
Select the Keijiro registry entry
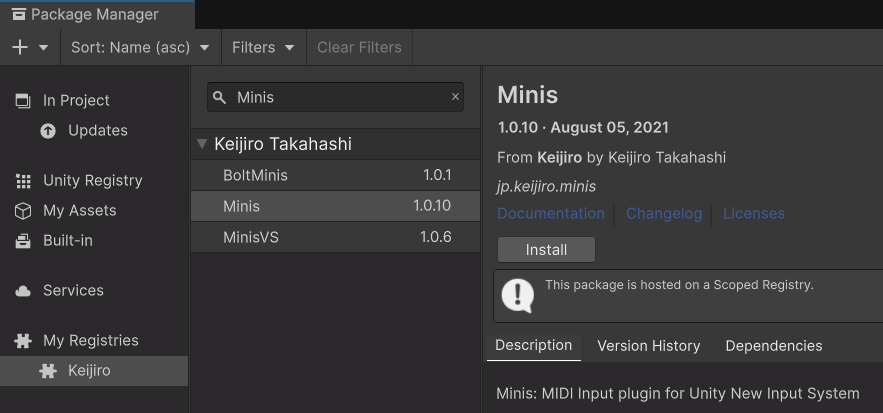point(95,371)
